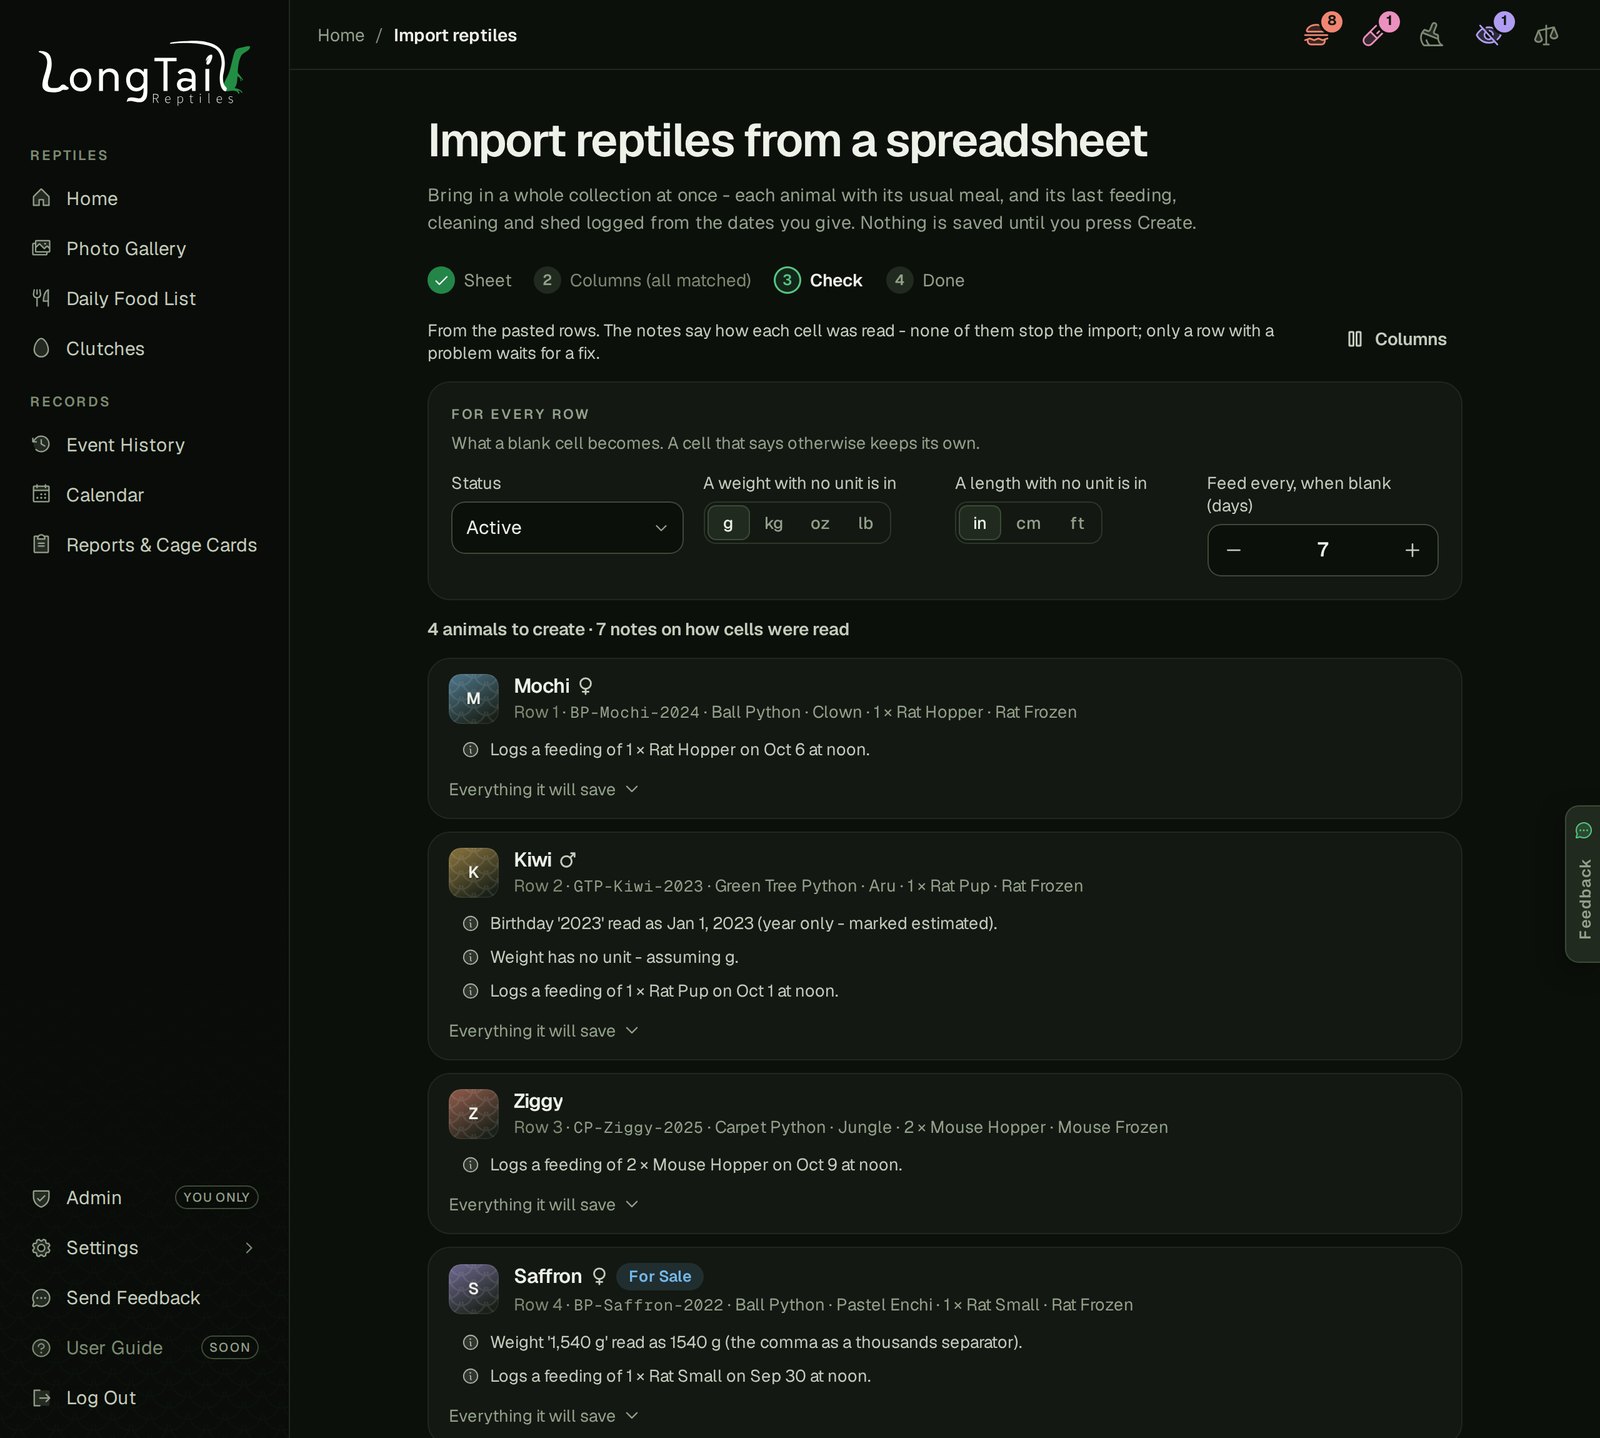
Task: Open Reports & Cage Cards
Action: coord(144,544)
